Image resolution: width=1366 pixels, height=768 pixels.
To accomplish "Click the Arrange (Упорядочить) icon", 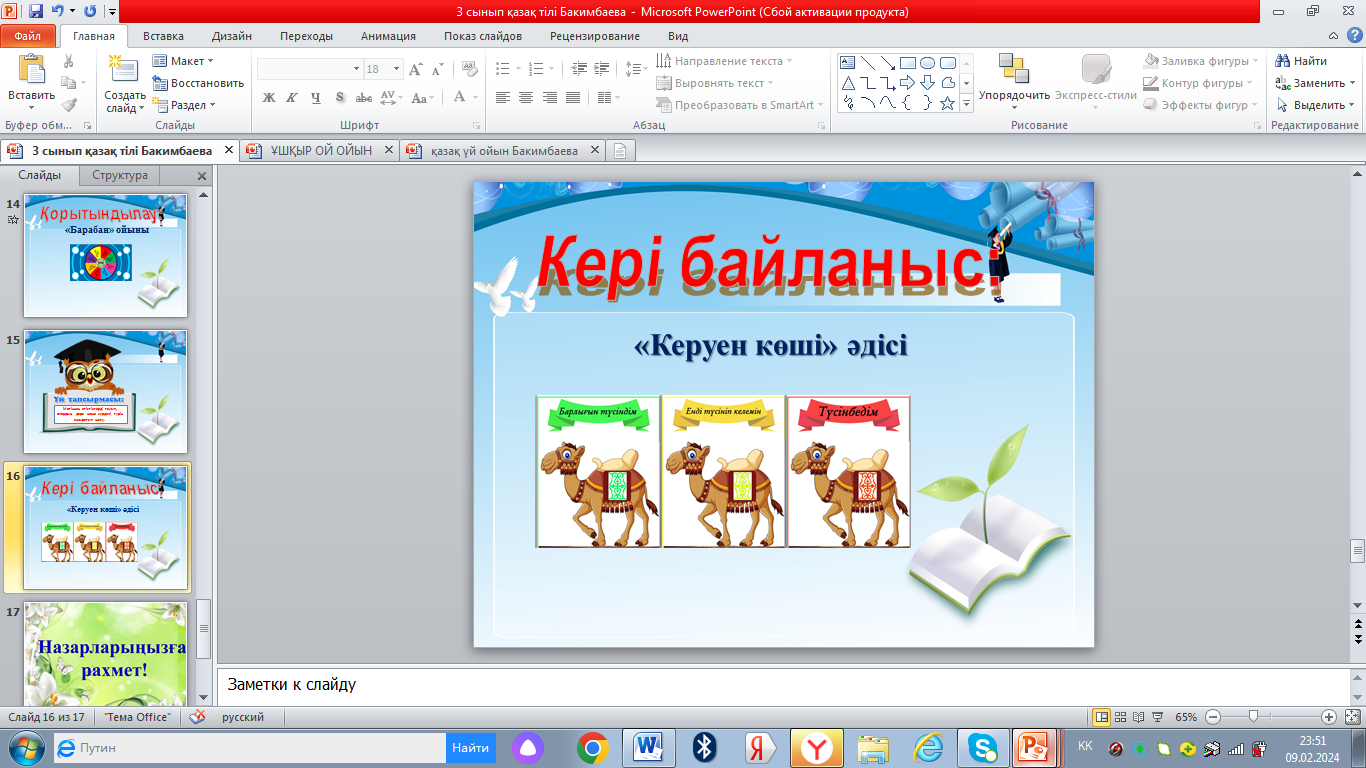I will tap(1014, 70).
